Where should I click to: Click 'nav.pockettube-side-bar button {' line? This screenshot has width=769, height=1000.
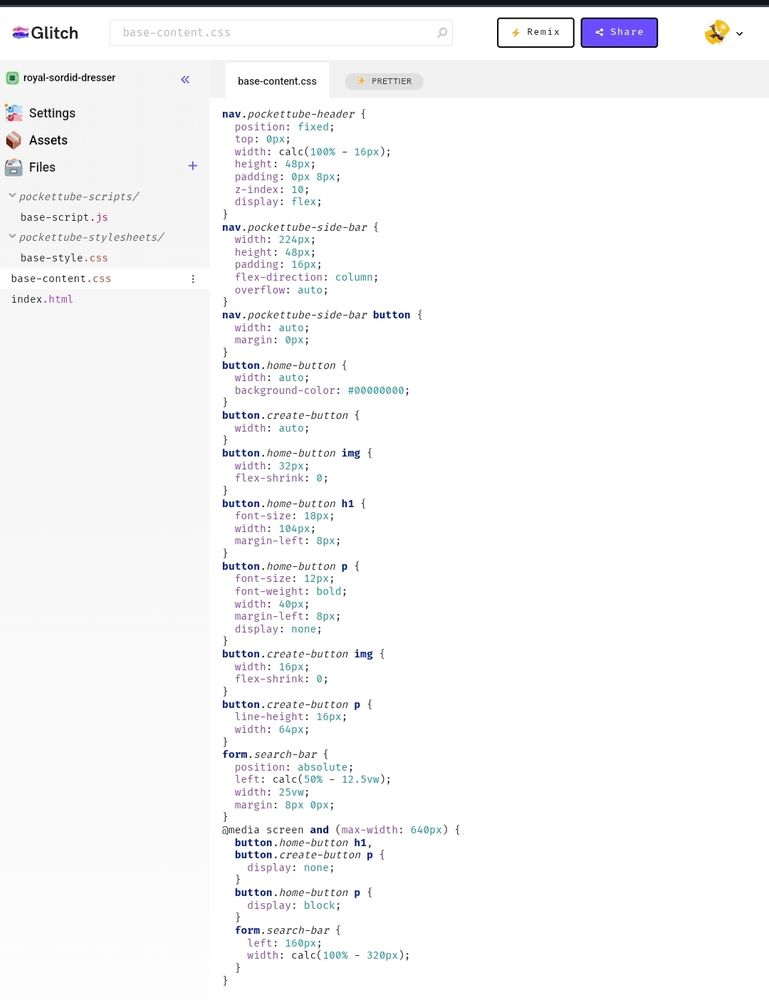click(x=322, y=315)
